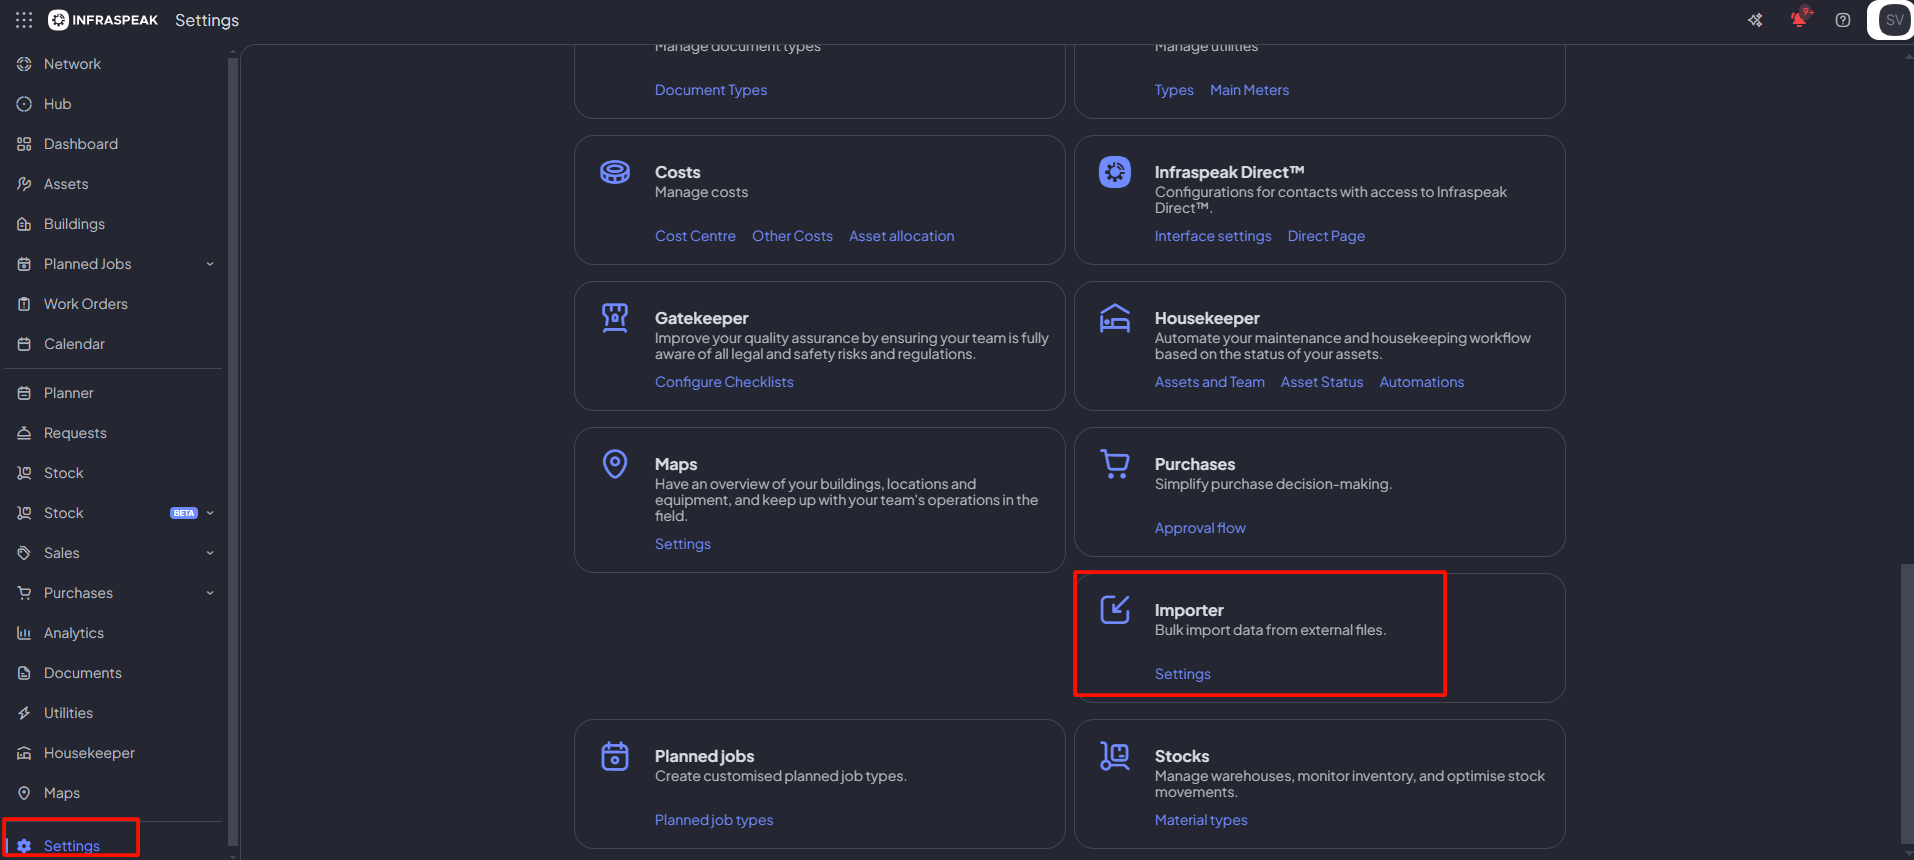Open the help question mark icon
Viewport: 1914px width, 860px height.
click(x=1843, y=20)
